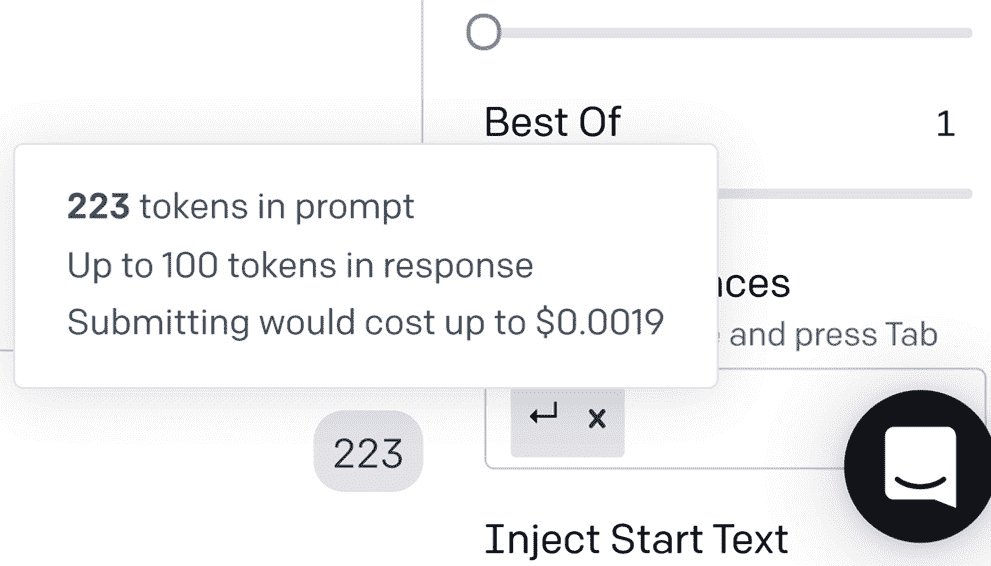Viewport: 991px width, 566px height.
Task: Click the word 'prompt' in the tooltip
Action: coord(361,208)
